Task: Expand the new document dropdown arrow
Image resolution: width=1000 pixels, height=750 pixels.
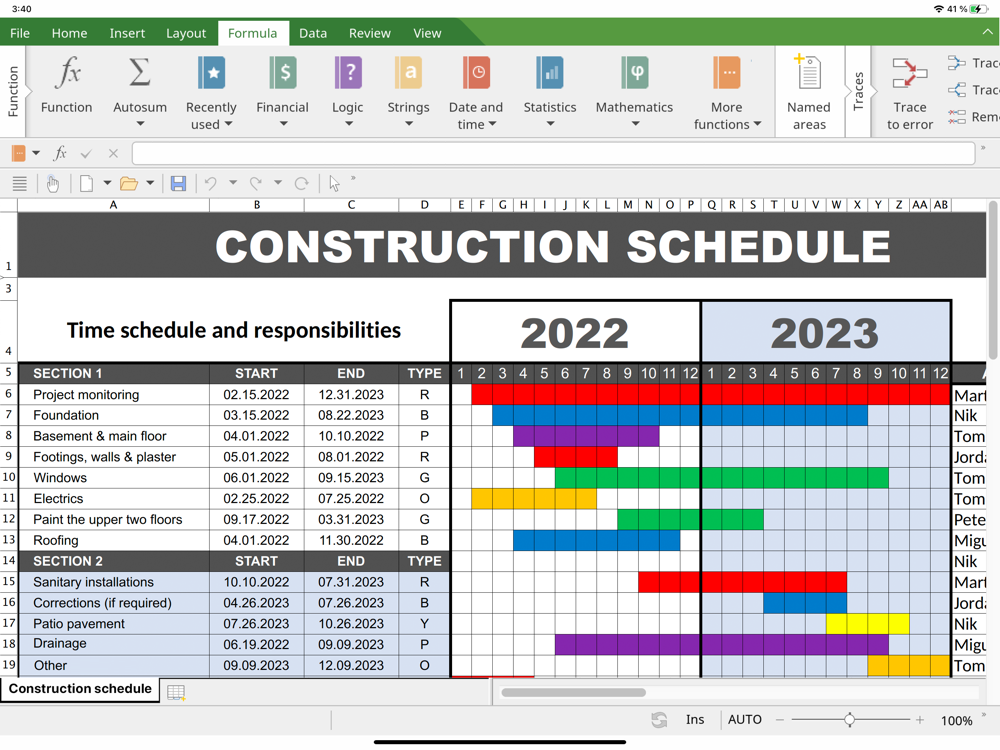Action: click(107, 183)
